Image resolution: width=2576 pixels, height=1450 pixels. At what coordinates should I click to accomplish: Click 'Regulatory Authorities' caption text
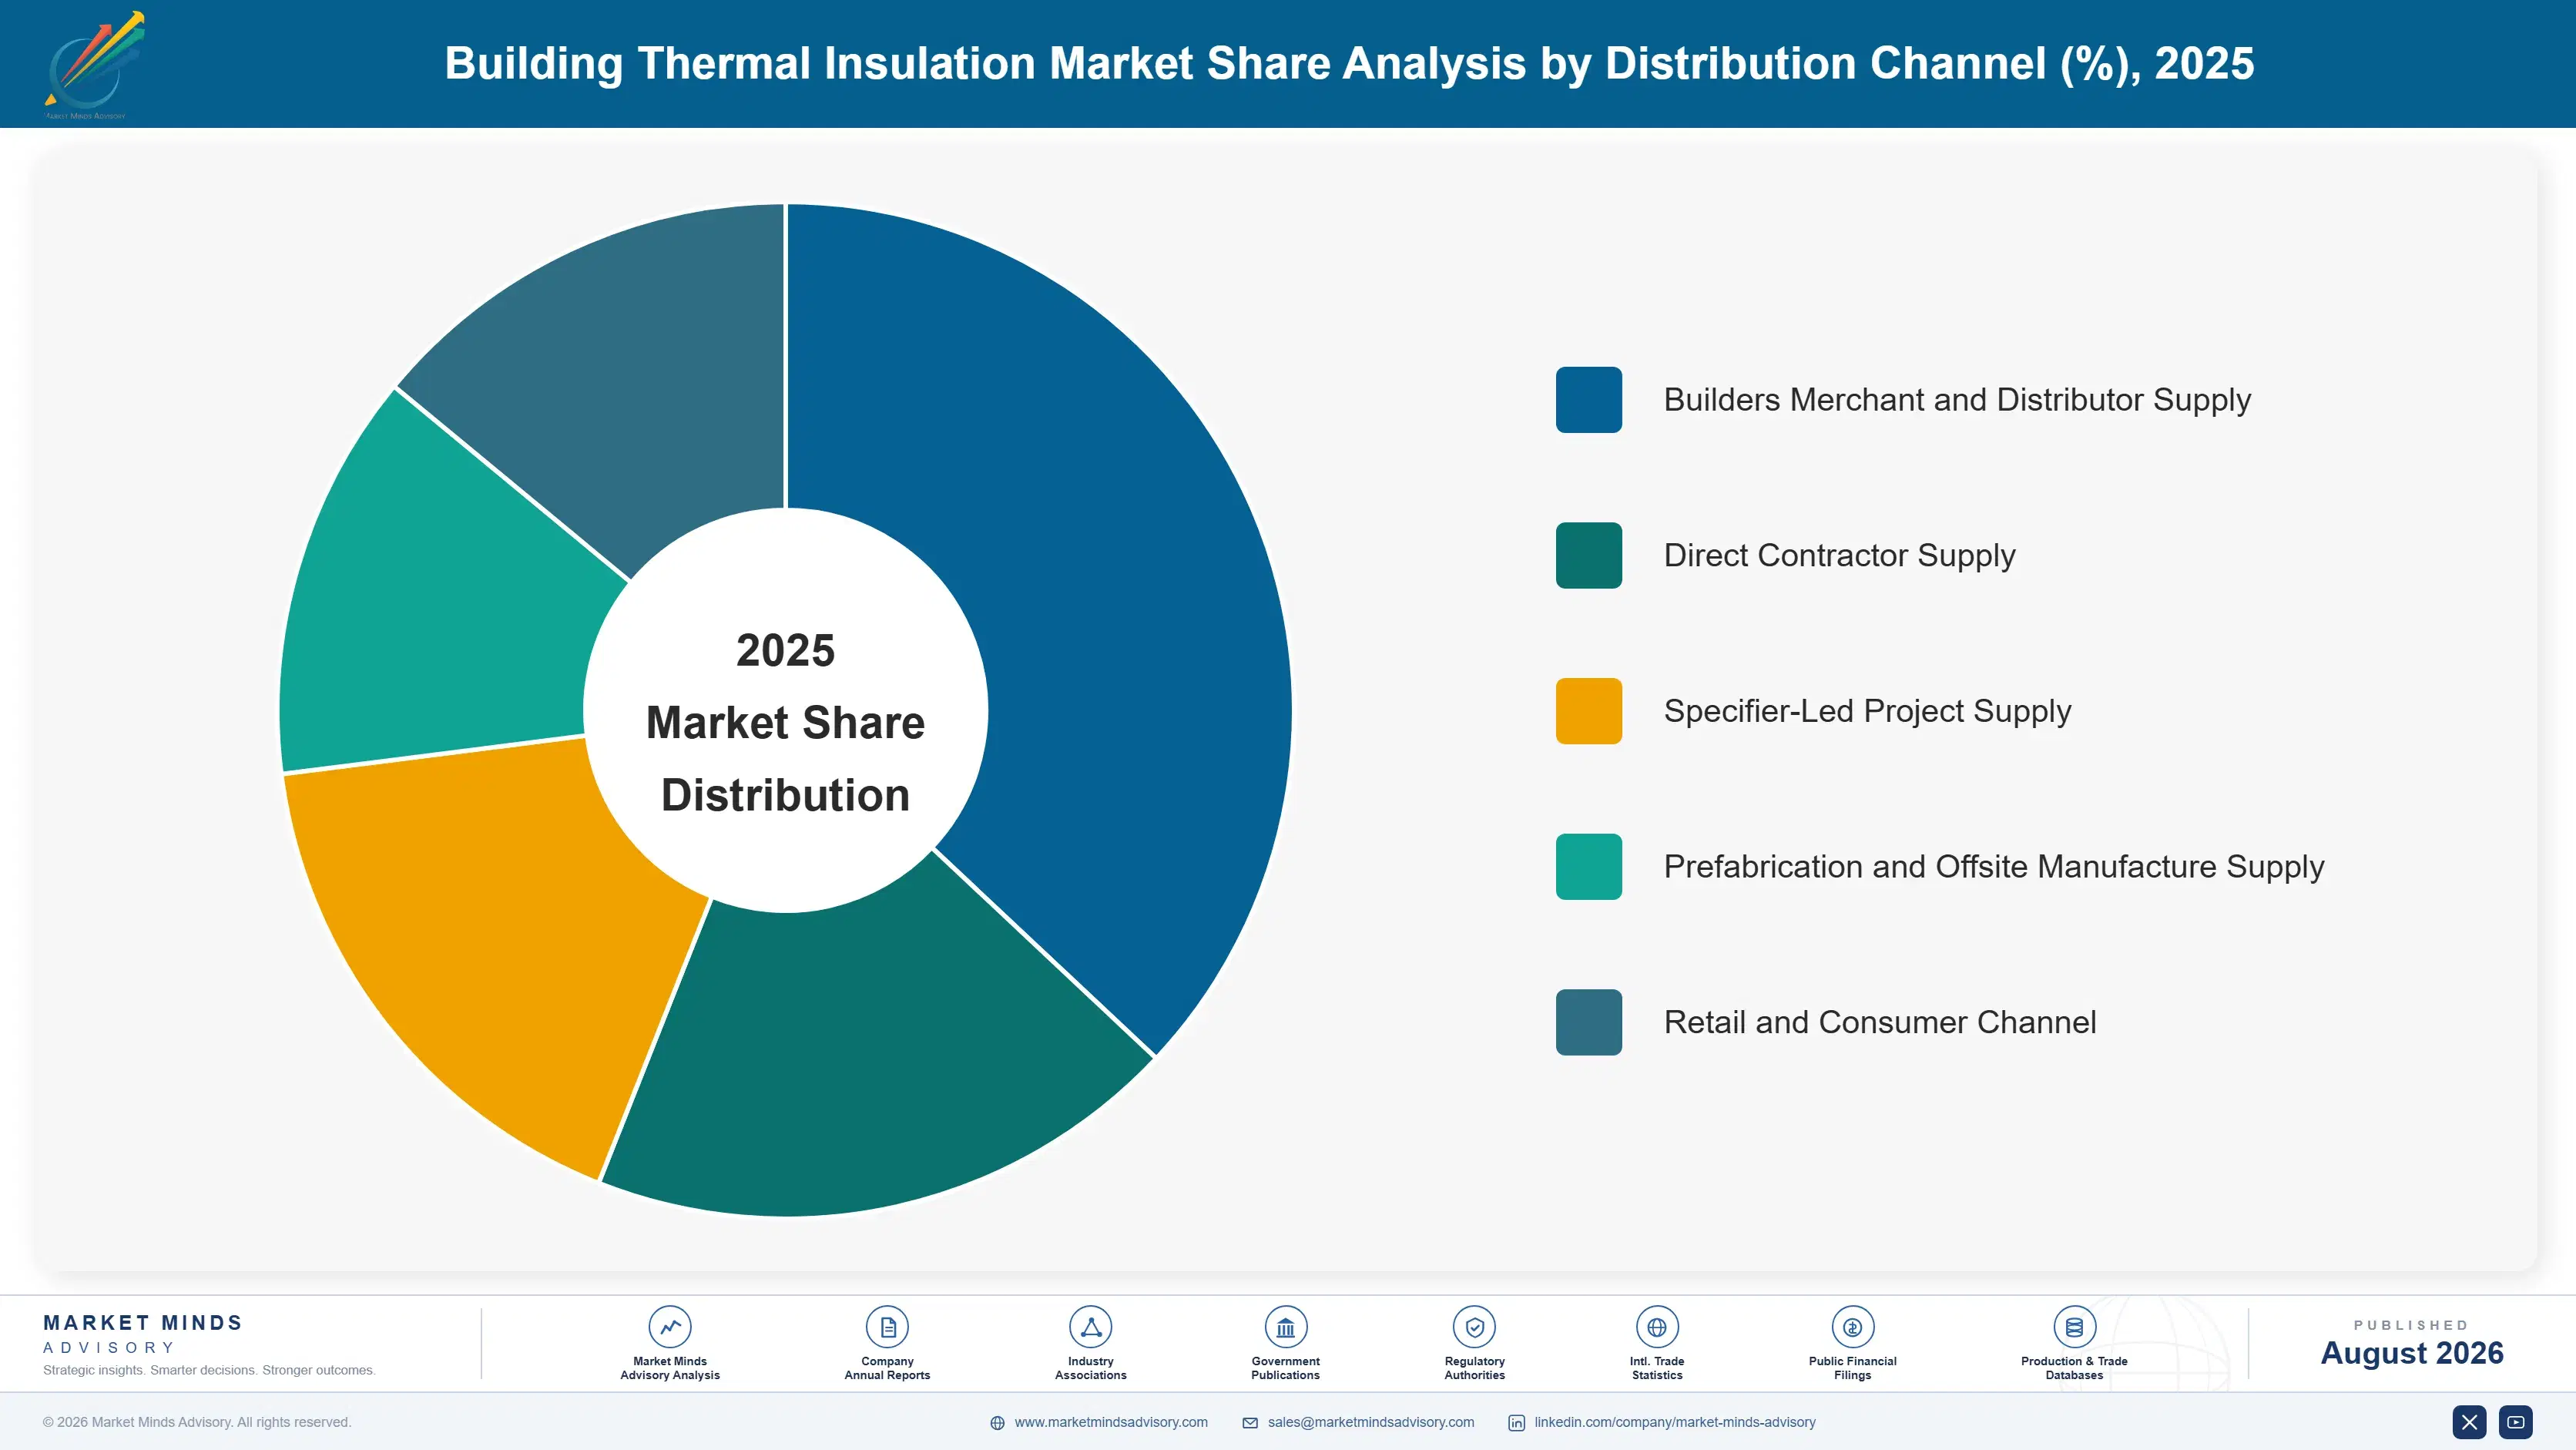click(1474, 1368)
